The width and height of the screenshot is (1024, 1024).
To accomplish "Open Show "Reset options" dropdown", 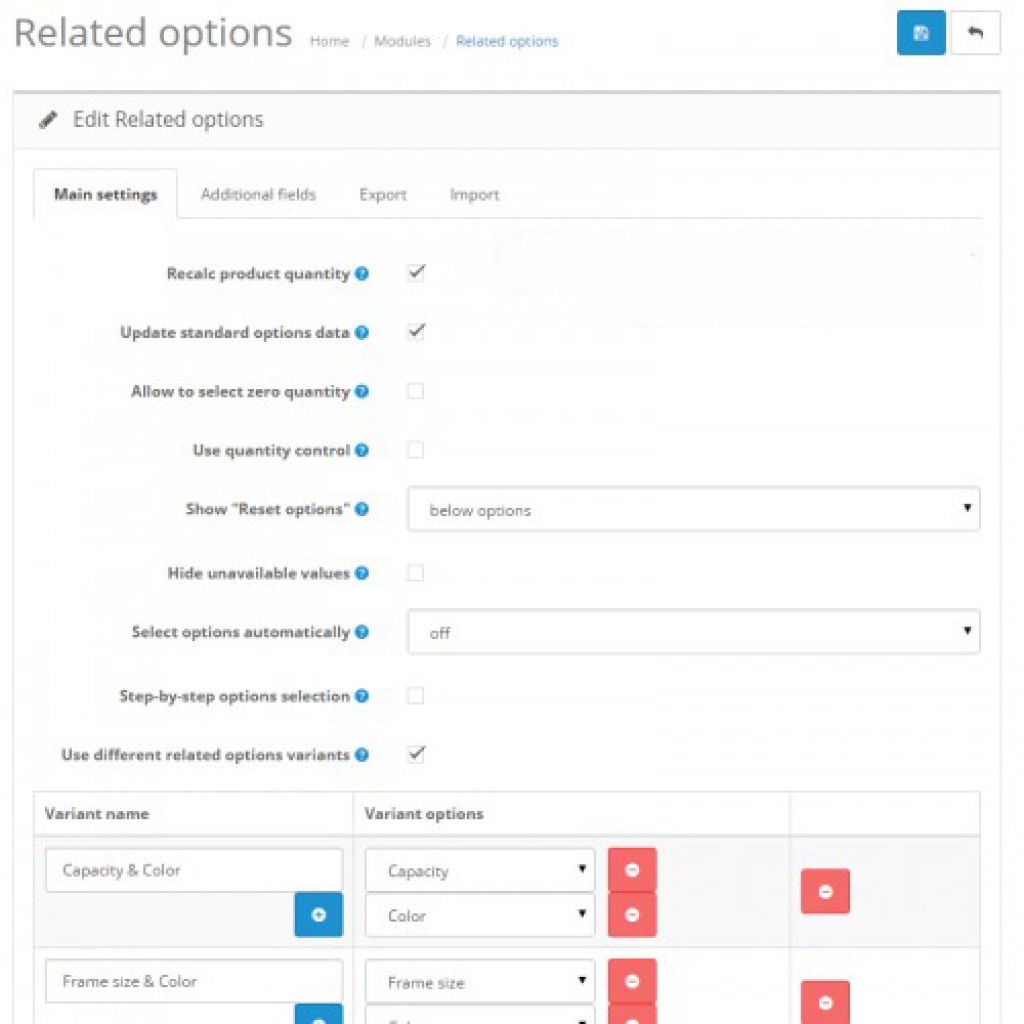I will click(693, 510).
